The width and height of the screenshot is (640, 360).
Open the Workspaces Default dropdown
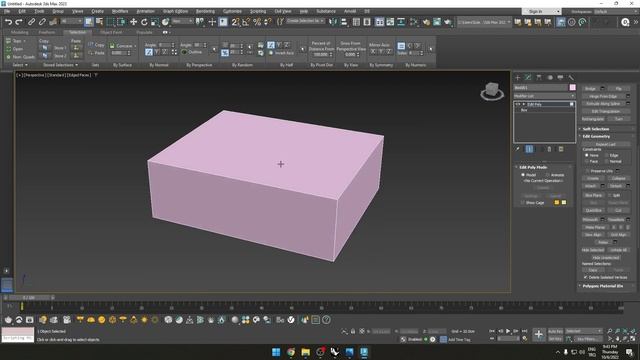click(615, 11)
